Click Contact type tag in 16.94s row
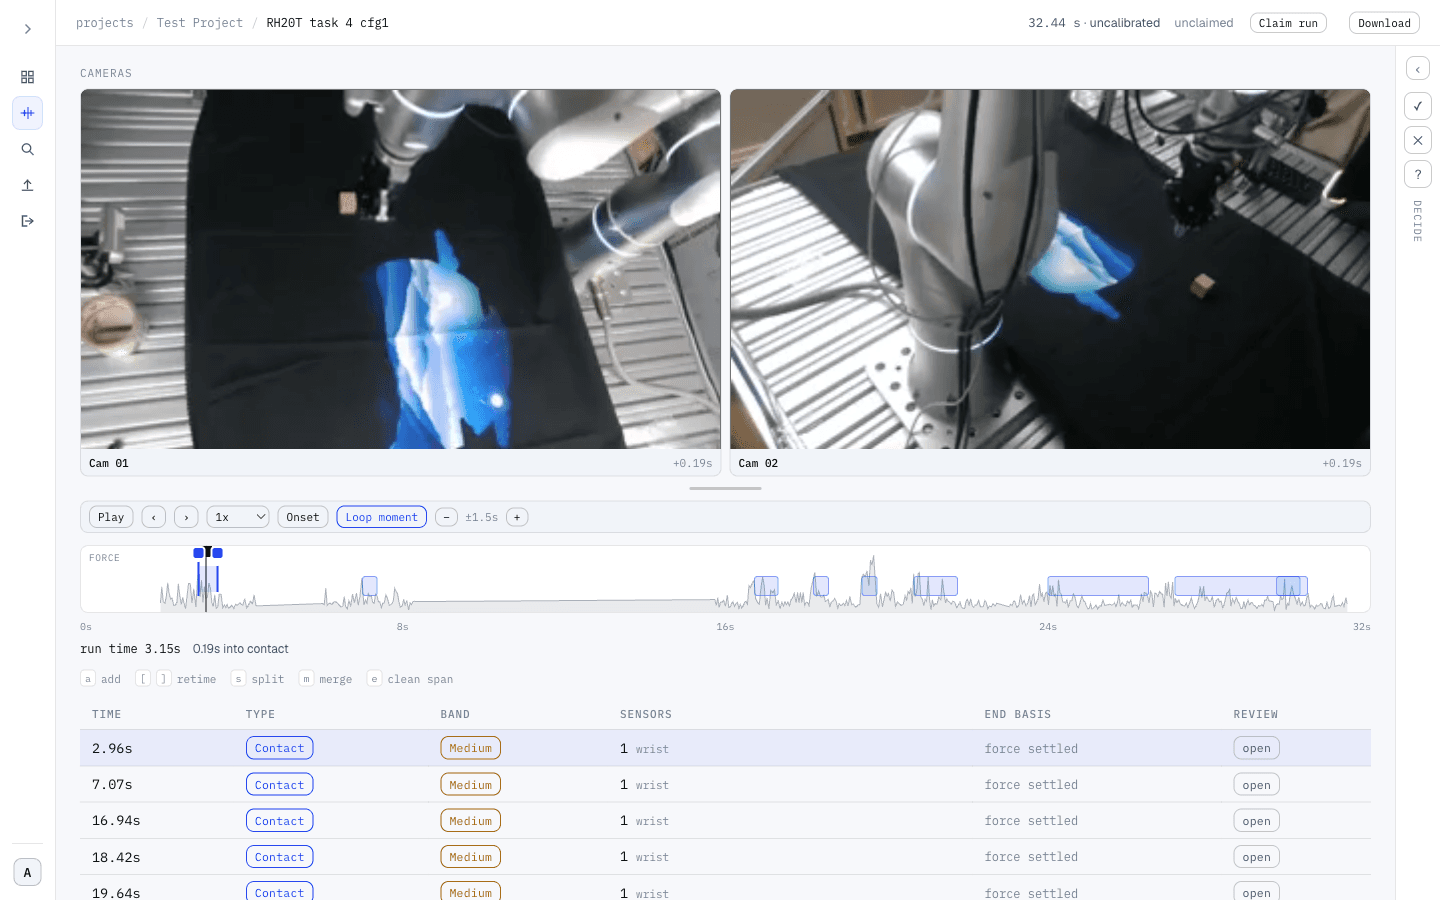 coord(279,821)
